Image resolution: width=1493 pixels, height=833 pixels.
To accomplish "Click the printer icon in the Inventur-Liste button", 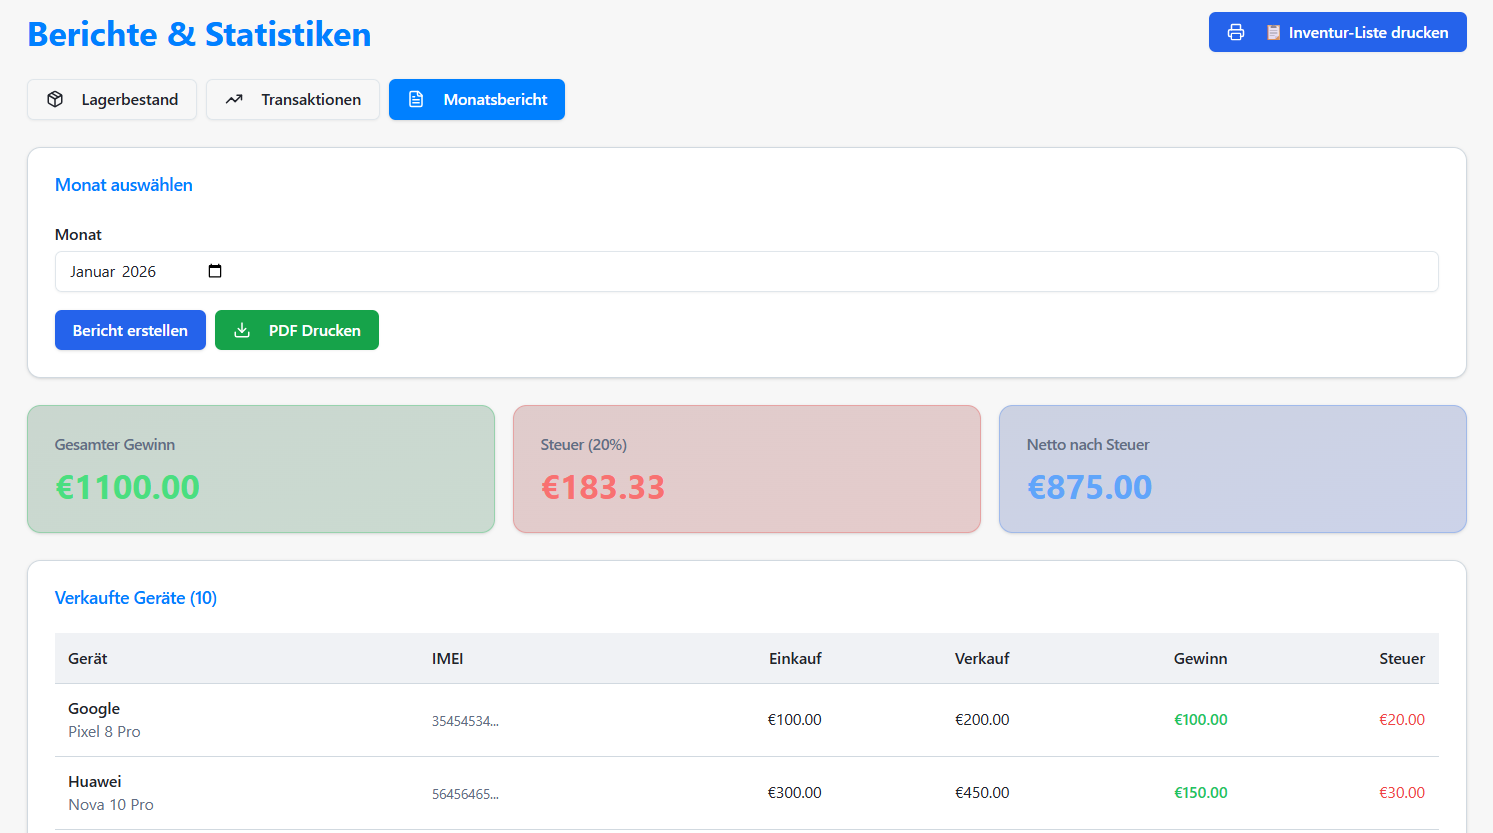I will (1236, 32).
